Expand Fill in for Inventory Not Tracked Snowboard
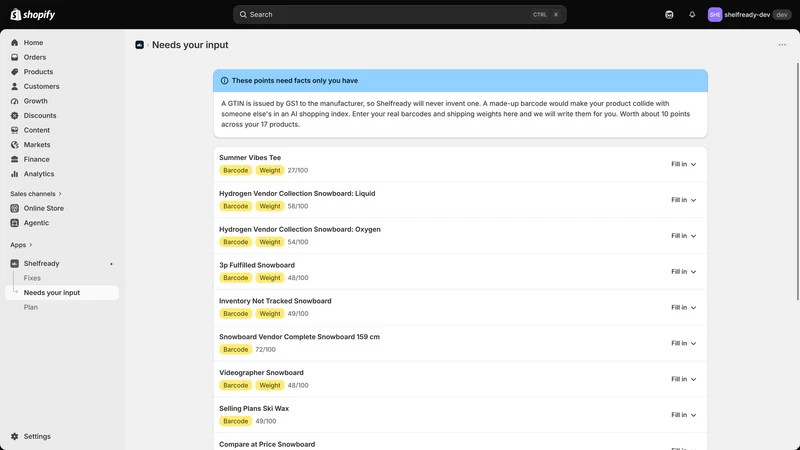 click(684, 308)
